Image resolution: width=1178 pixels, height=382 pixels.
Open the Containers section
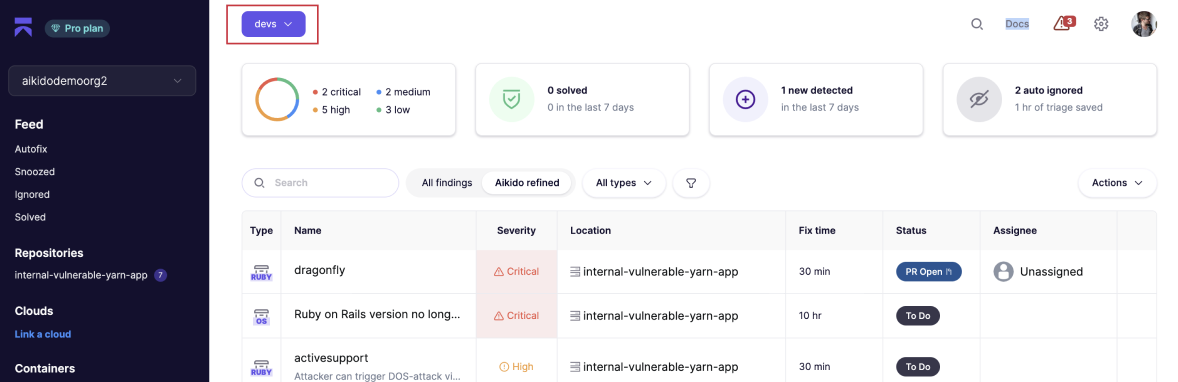coord(45,368)
